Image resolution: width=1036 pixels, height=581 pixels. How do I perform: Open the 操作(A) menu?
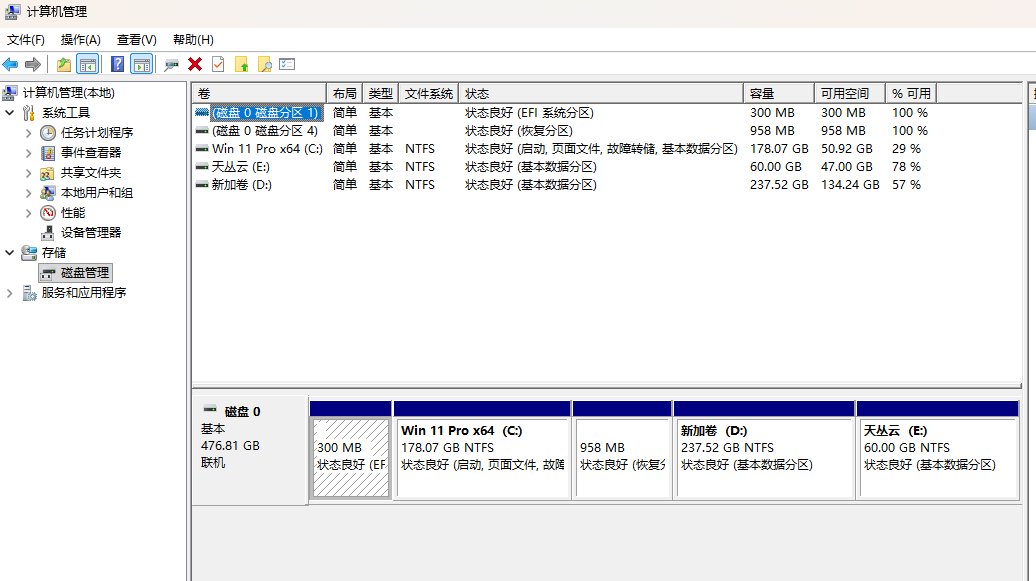coord(80,39)
